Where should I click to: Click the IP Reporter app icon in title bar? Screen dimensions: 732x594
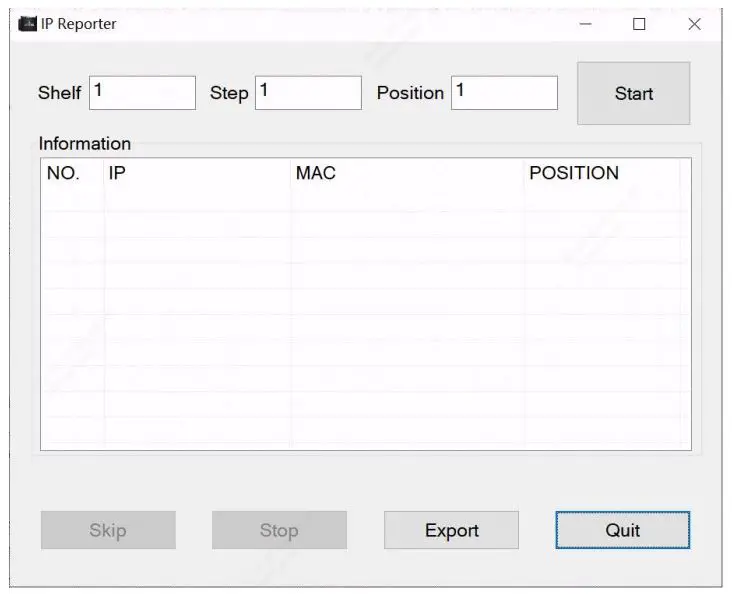pos(27,24)
